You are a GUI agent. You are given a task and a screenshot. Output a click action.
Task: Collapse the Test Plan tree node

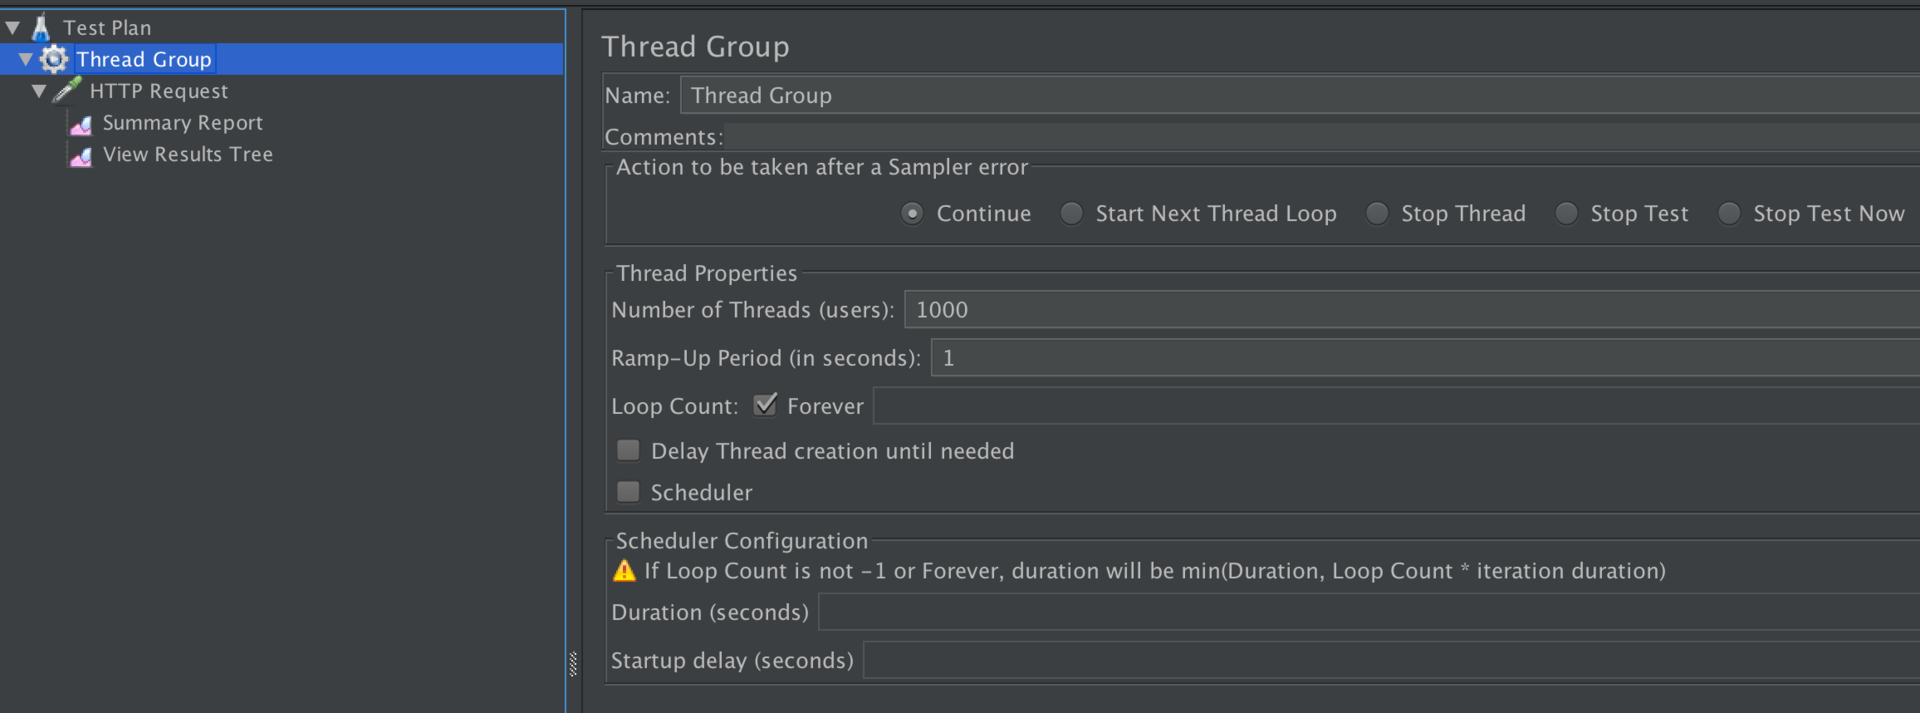point(13,28)
